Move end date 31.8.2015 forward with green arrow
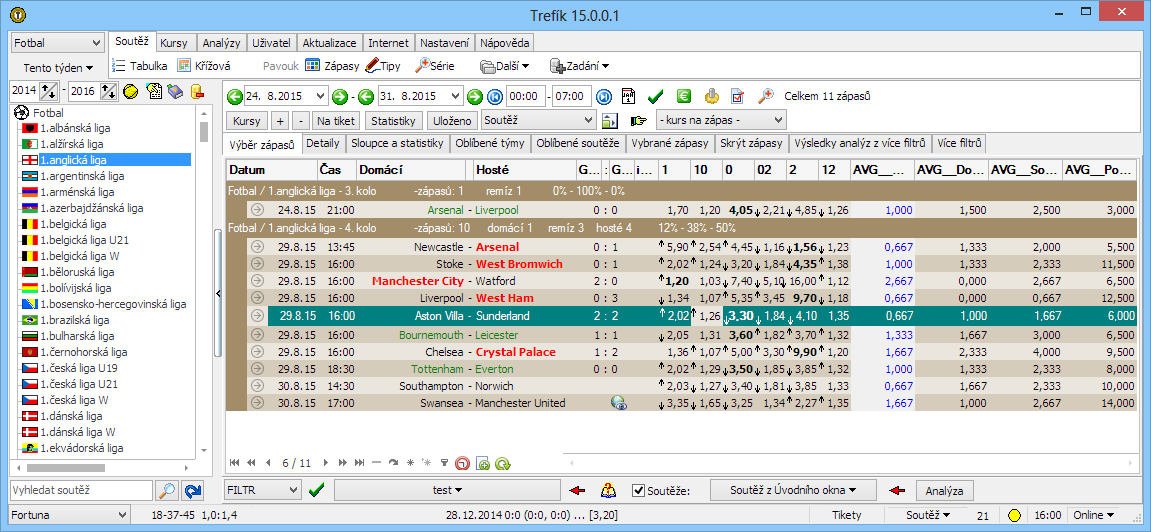Screen dimensions: 1151x532 (475, 96)
